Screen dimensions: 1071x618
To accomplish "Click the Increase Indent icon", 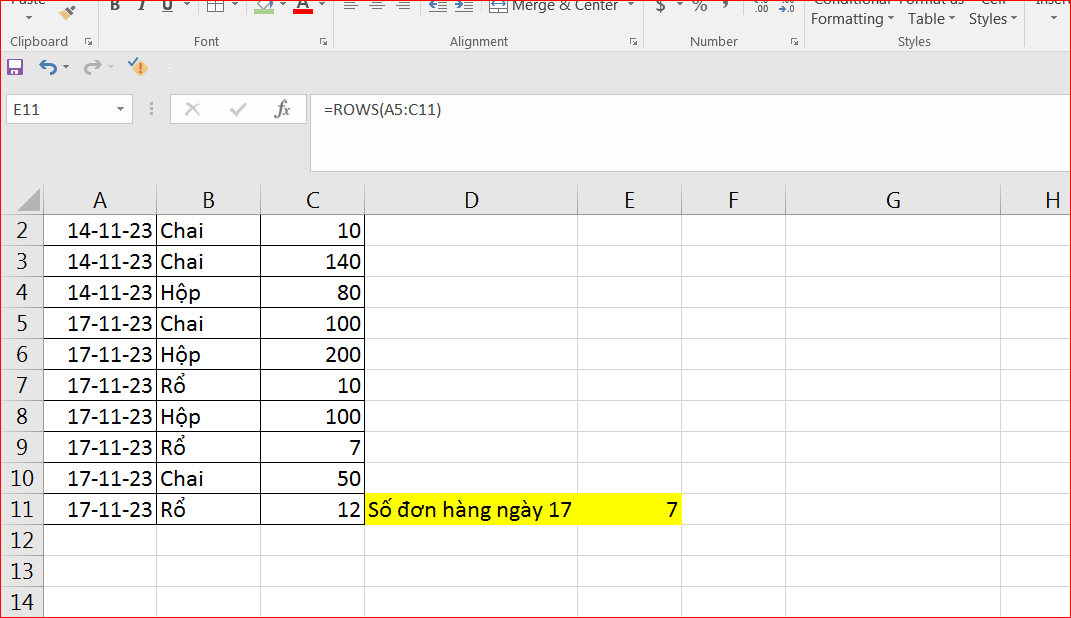I will click(x=464, y=6).
